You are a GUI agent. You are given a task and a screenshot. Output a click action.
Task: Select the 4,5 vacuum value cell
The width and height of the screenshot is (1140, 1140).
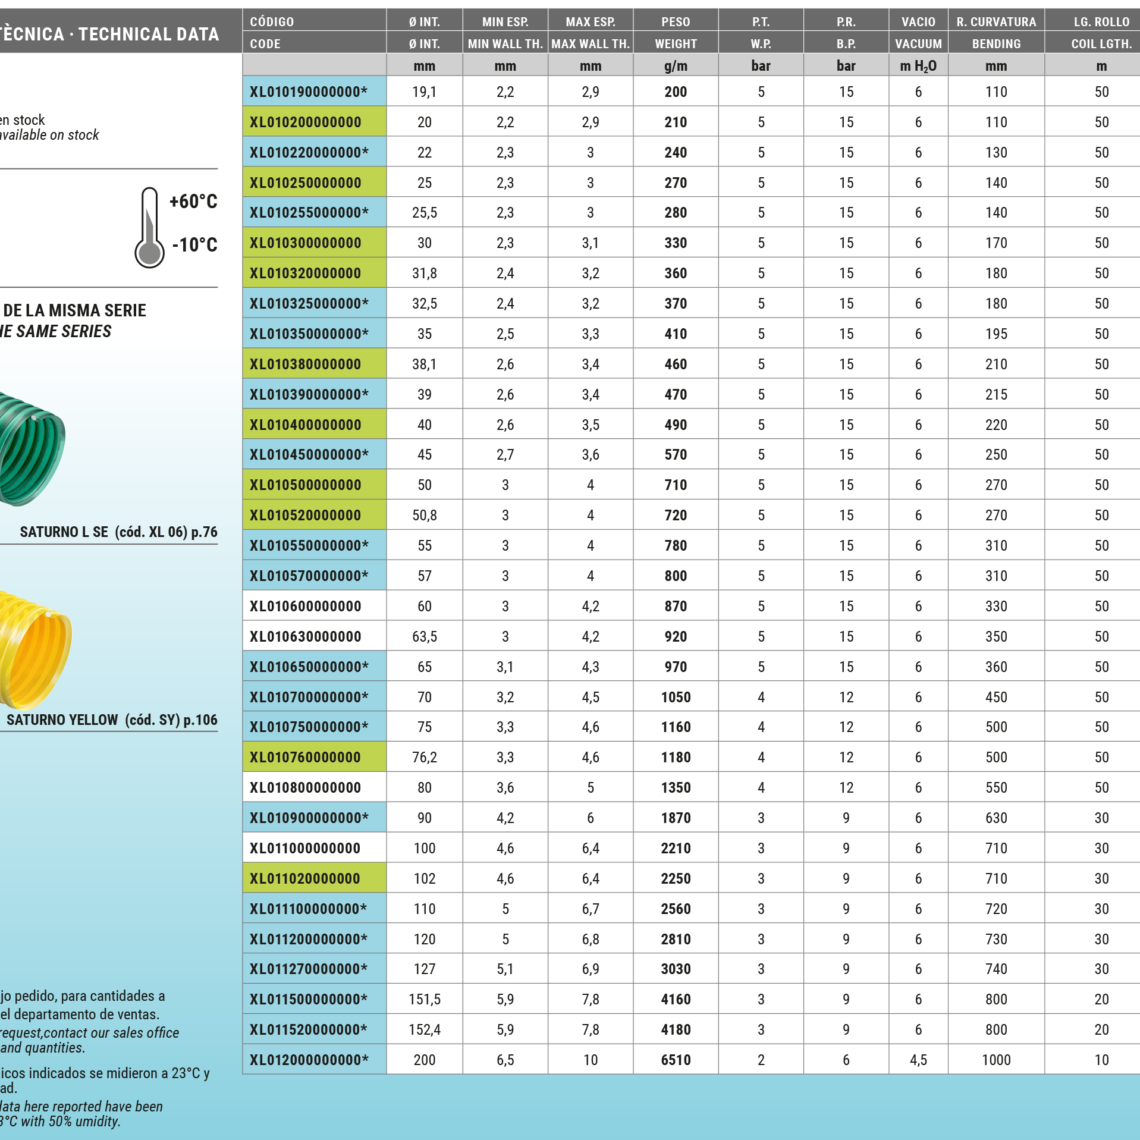[x=918, y=1060]
